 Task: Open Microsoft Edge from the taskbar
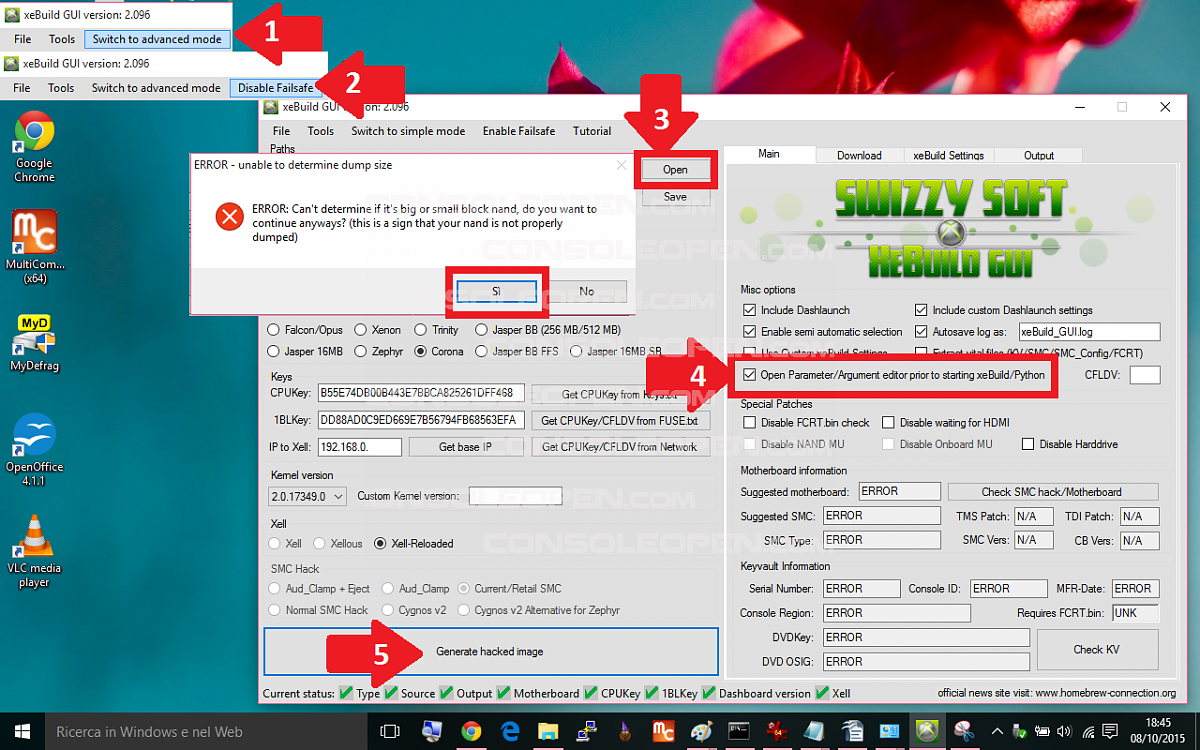511,731
